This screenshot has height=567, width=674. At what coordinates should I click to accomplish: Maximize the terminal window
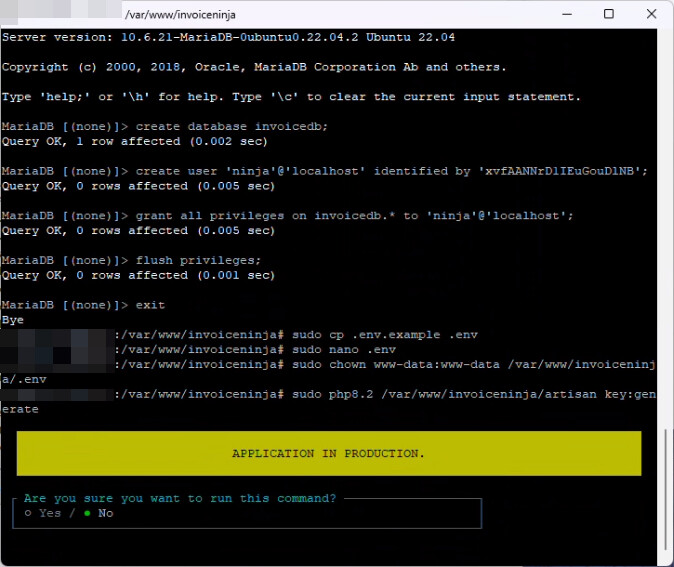pos(609,14)
